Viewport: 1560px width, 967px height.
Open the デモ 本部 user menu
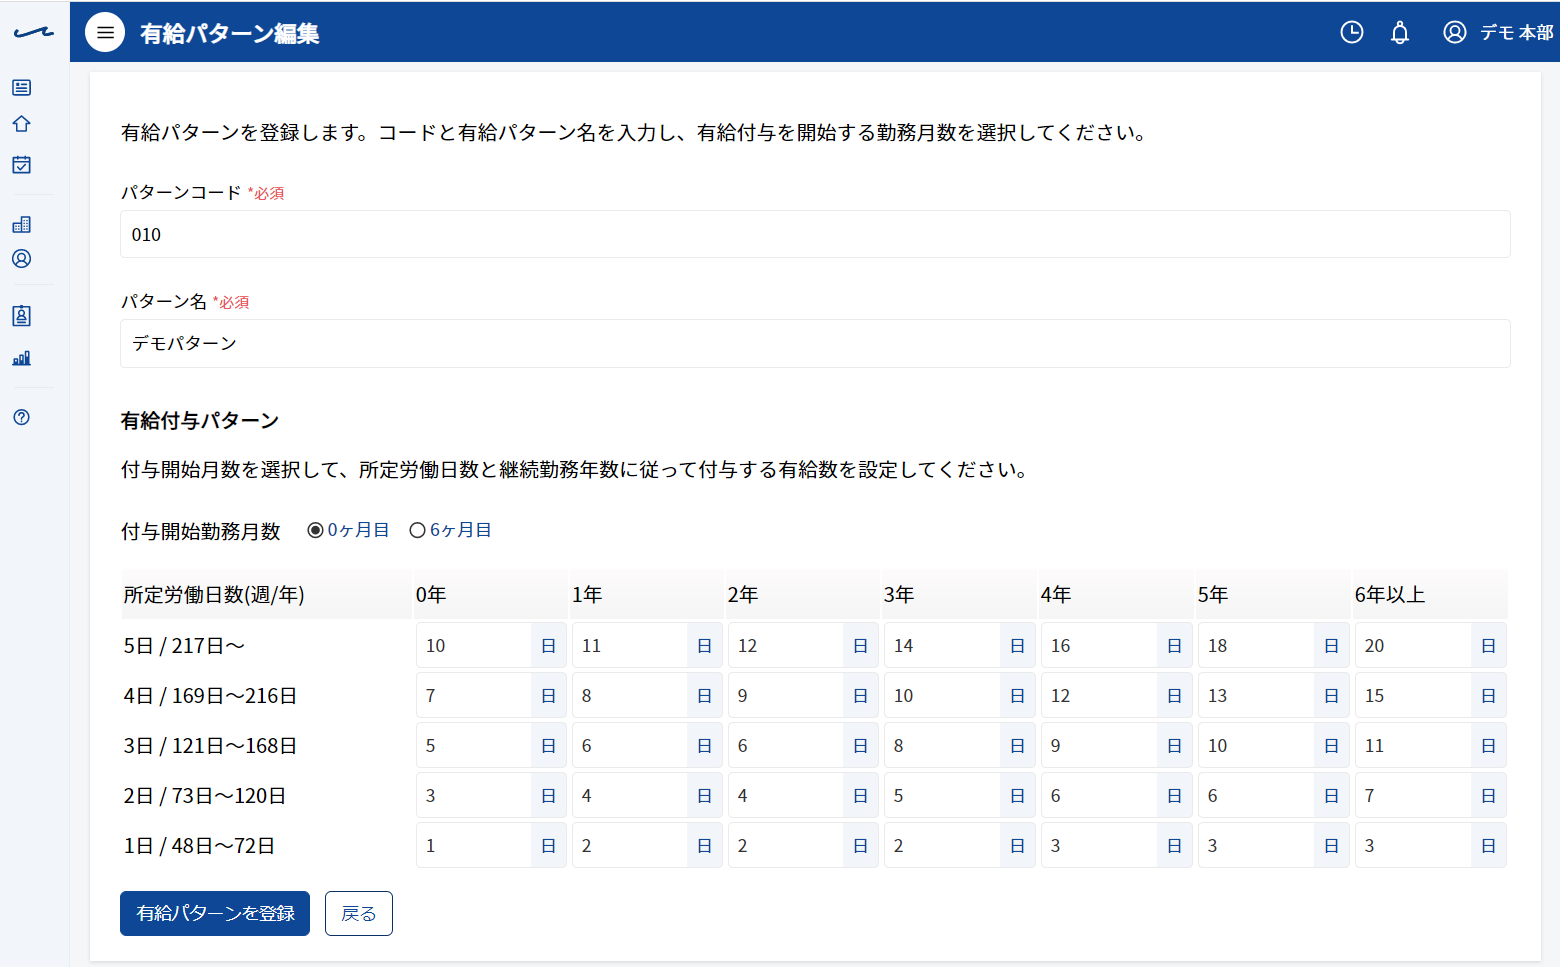click(x=1498, y=32)
